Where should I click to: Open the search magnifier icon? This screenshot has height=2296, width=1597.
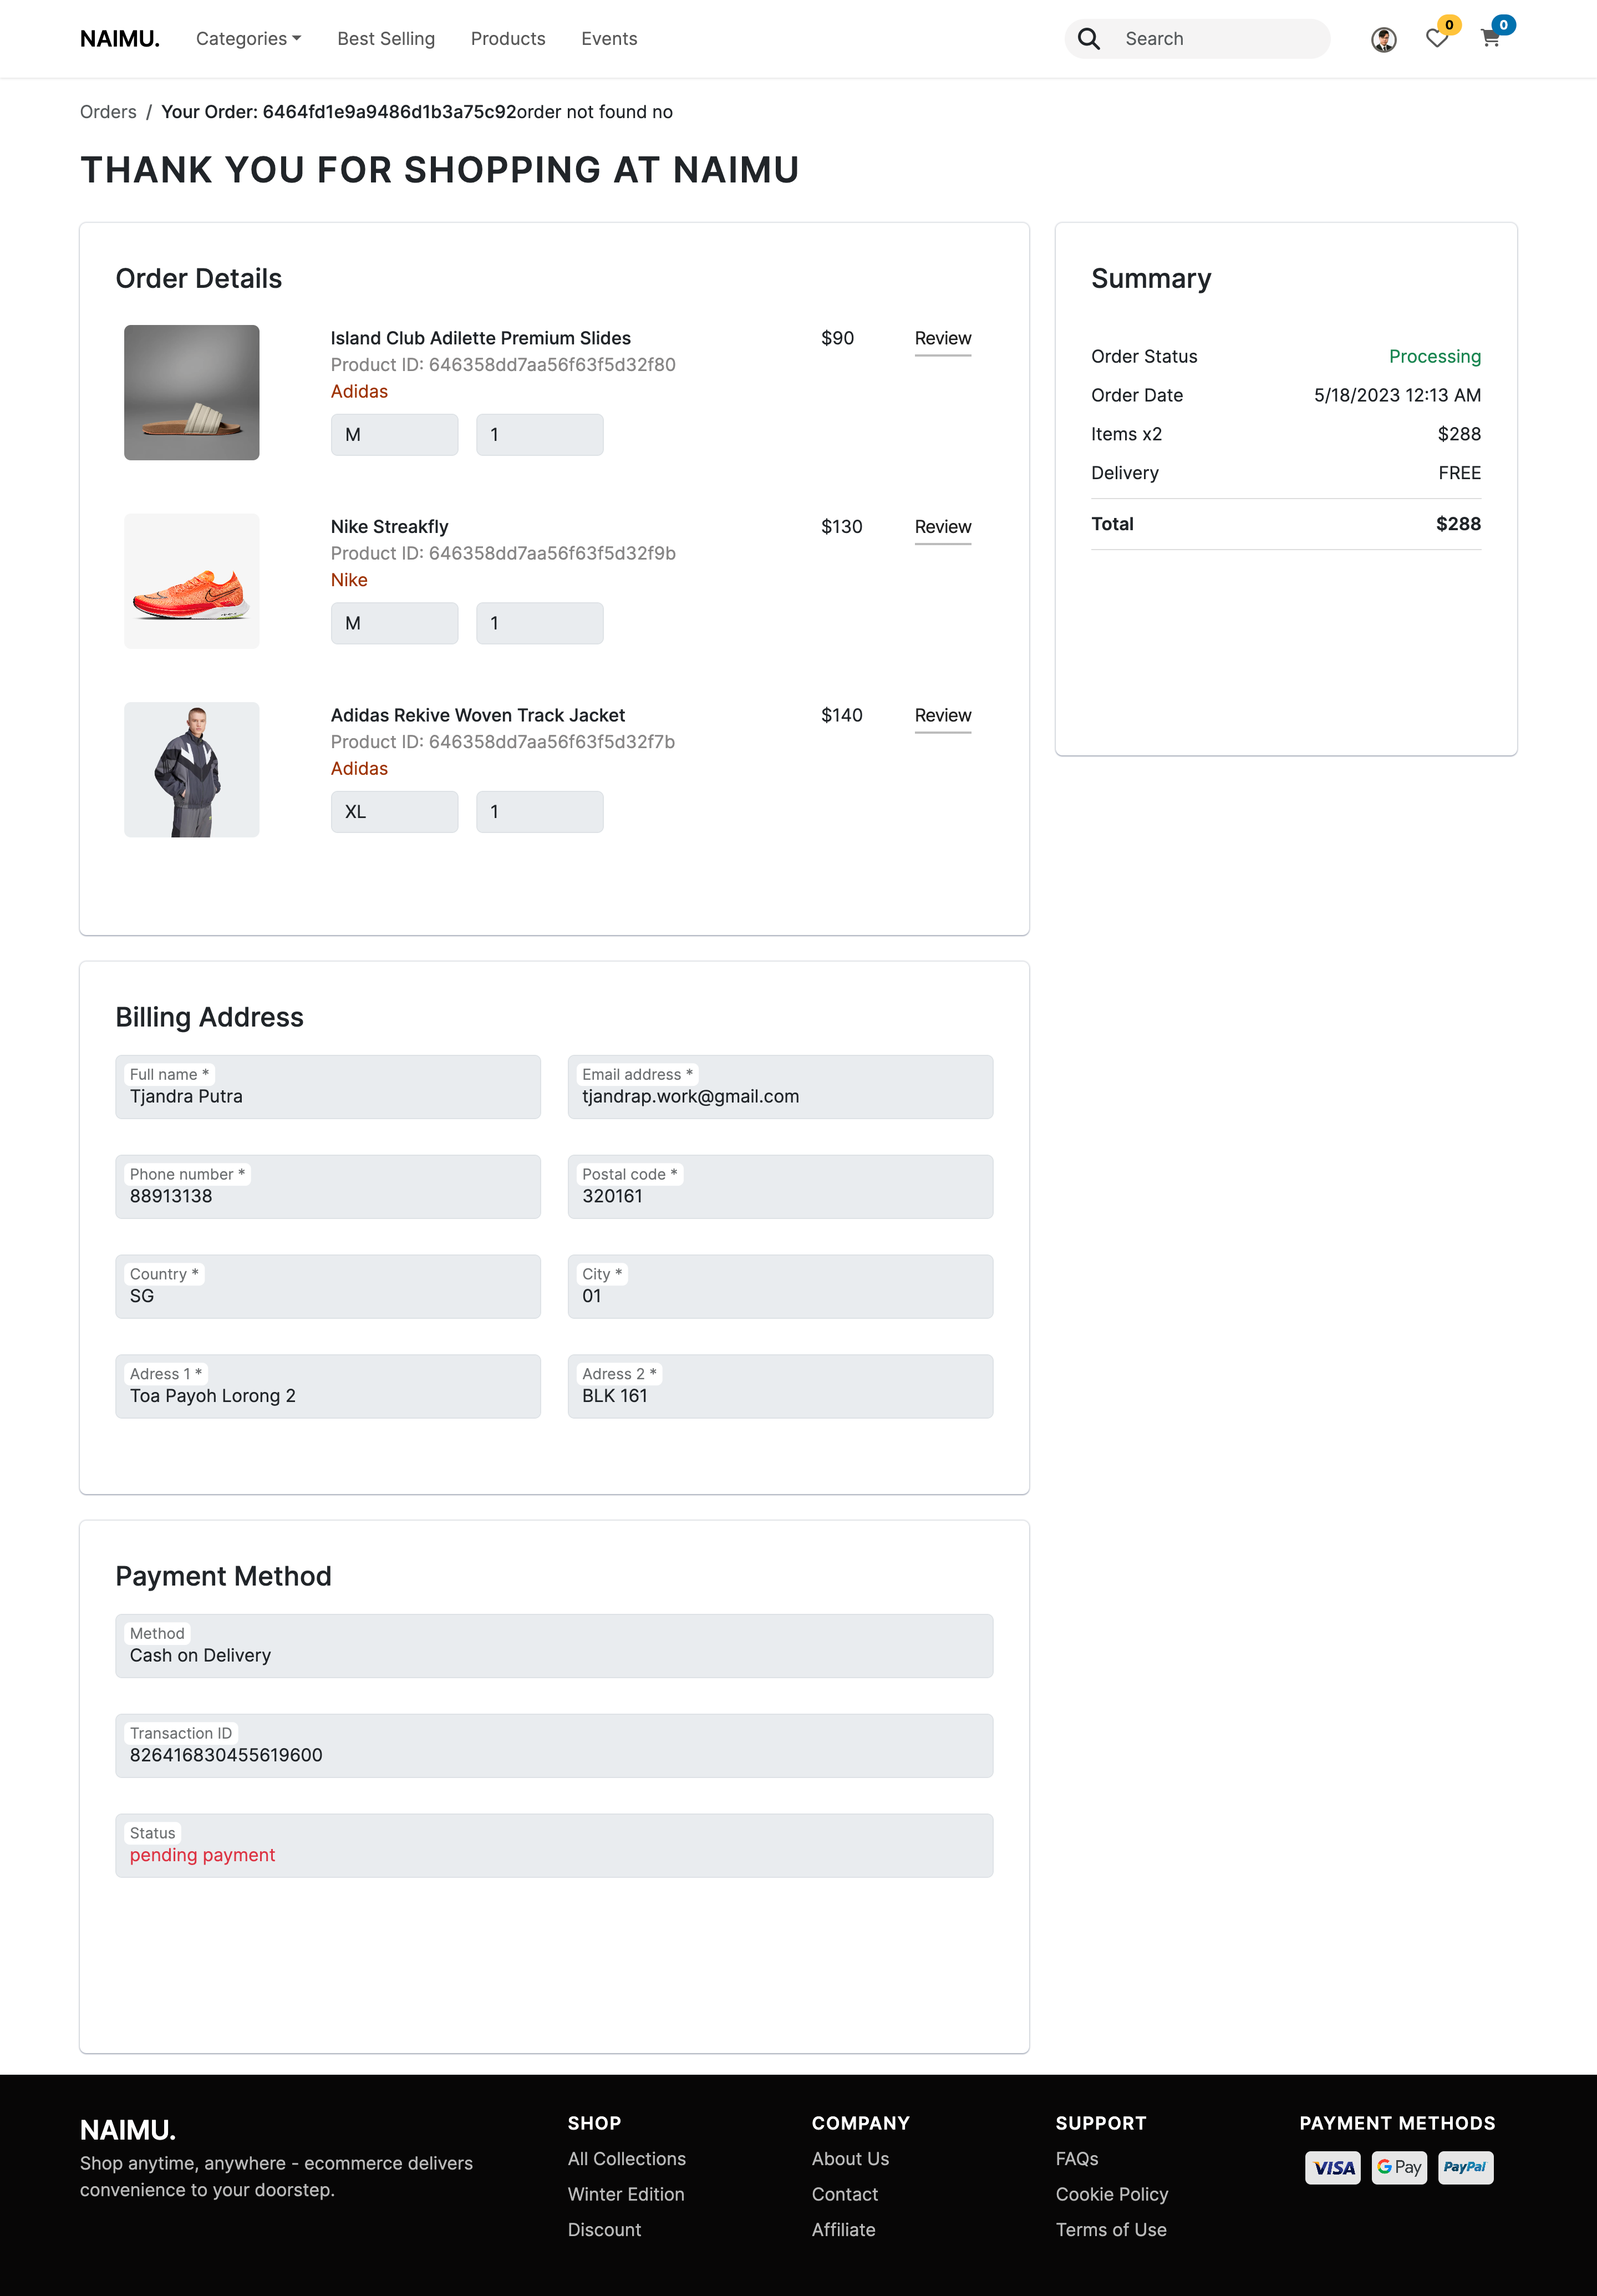pyautogui.click(x=1089, y=38)
